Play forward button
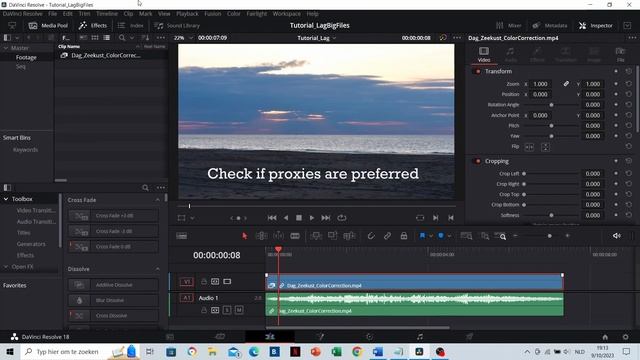 tap(312, 218)
